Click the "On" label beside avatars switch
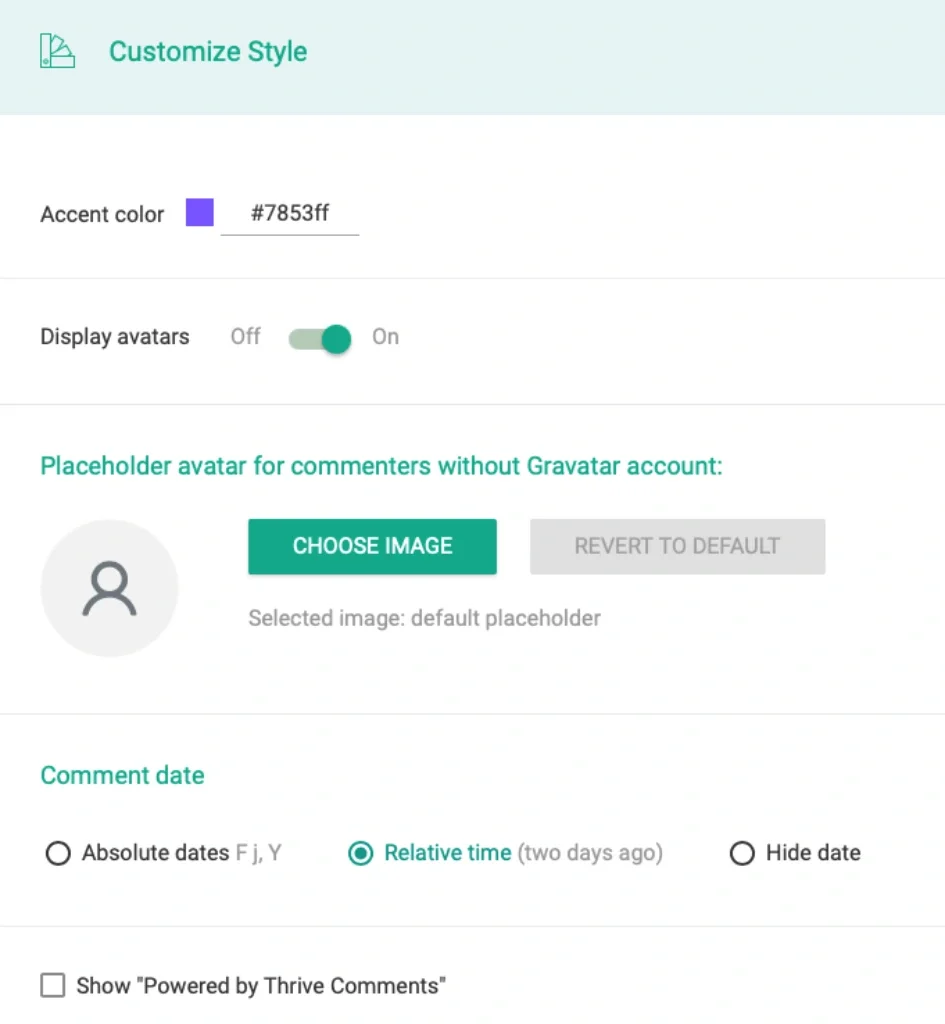Image resolution: width=945 pixels, height=1024 pixels. [x=385, y=337]
